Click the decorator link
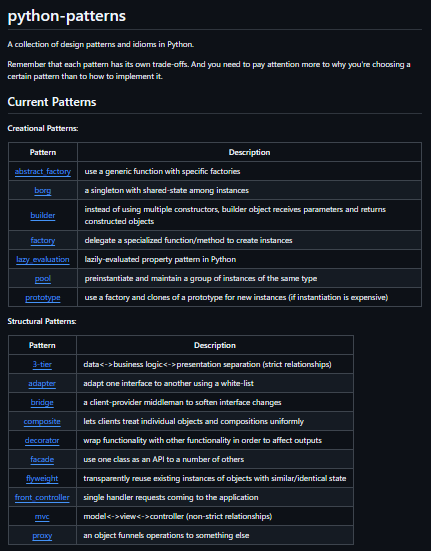Viewport: 431px width, 551px height. [x=42, y=440]
